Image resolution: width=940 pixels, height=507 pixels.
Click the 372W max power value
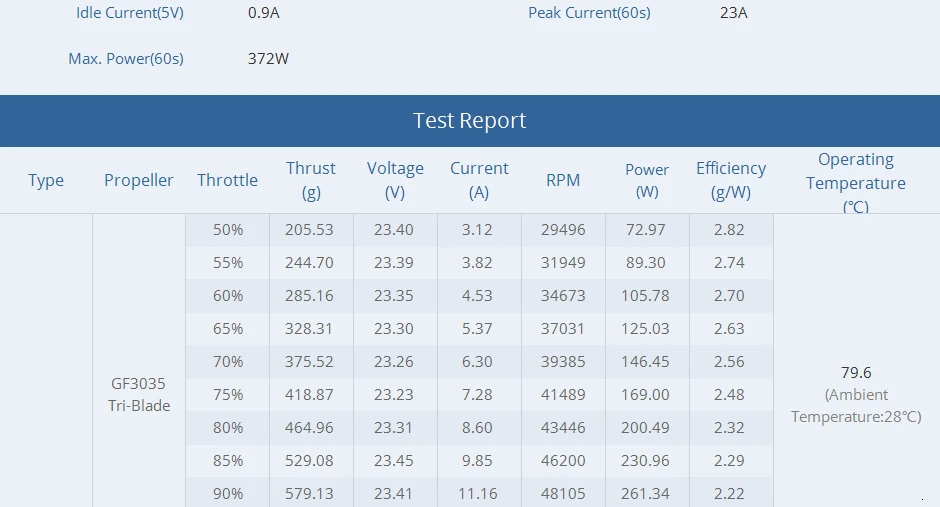point(268,59)
